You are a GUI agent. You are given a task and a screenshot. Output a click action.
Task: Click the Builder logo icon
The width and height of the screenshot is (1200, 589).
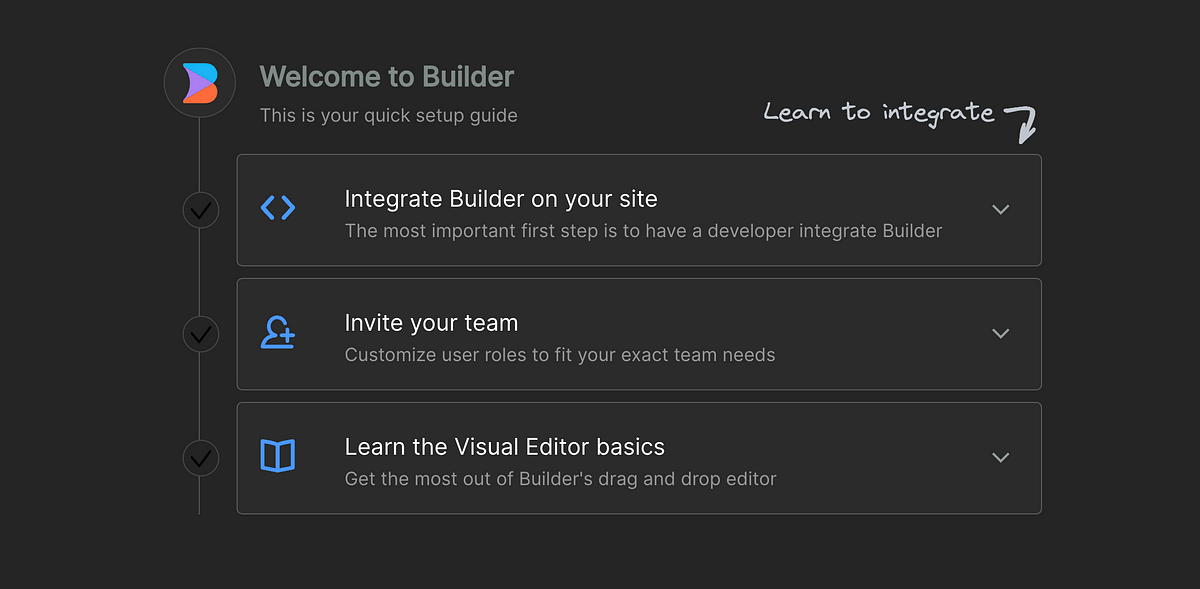coord(200,83)
